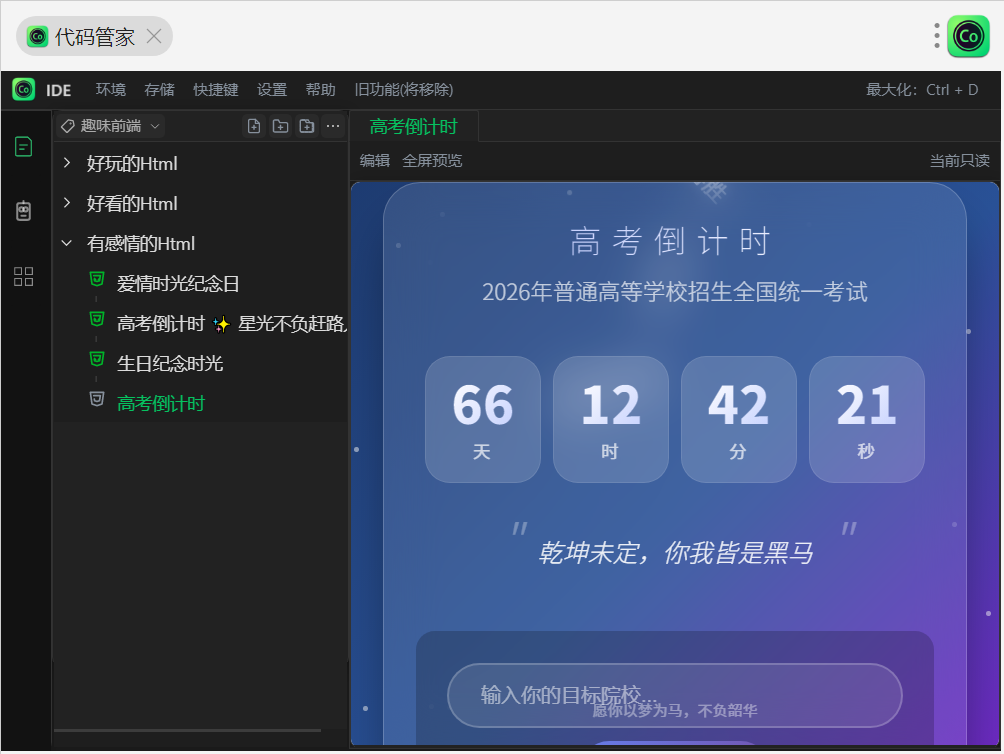
Task: Open the grid apps sidebar icon
Action: pyautogui.click(x=23, y=277)
